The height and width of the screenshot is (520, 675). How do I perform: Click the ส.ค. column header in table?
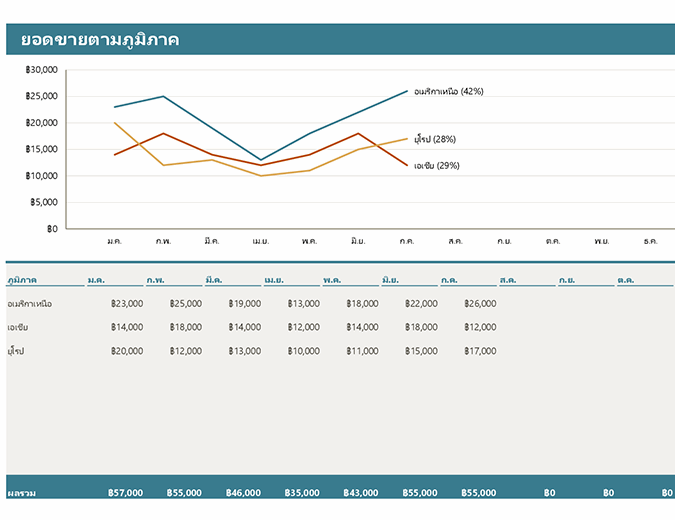[508, 280]
